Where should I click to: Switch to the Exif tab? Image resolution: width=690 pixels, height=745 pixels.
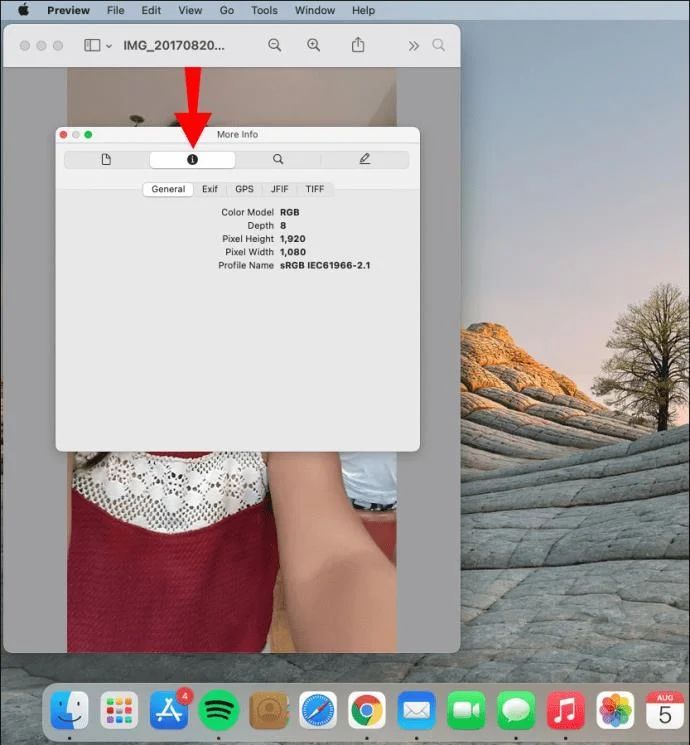pos(210,189)
